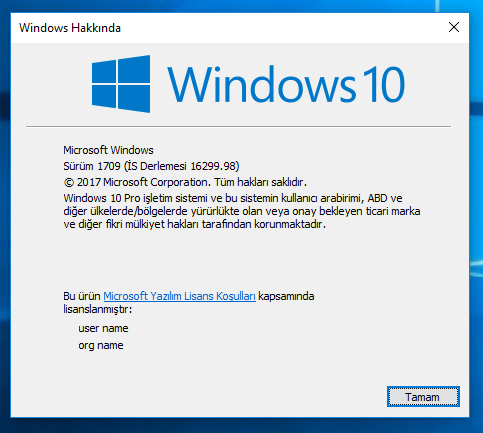
Task: Click the org name licensee entry
Action: click(101, 345)
